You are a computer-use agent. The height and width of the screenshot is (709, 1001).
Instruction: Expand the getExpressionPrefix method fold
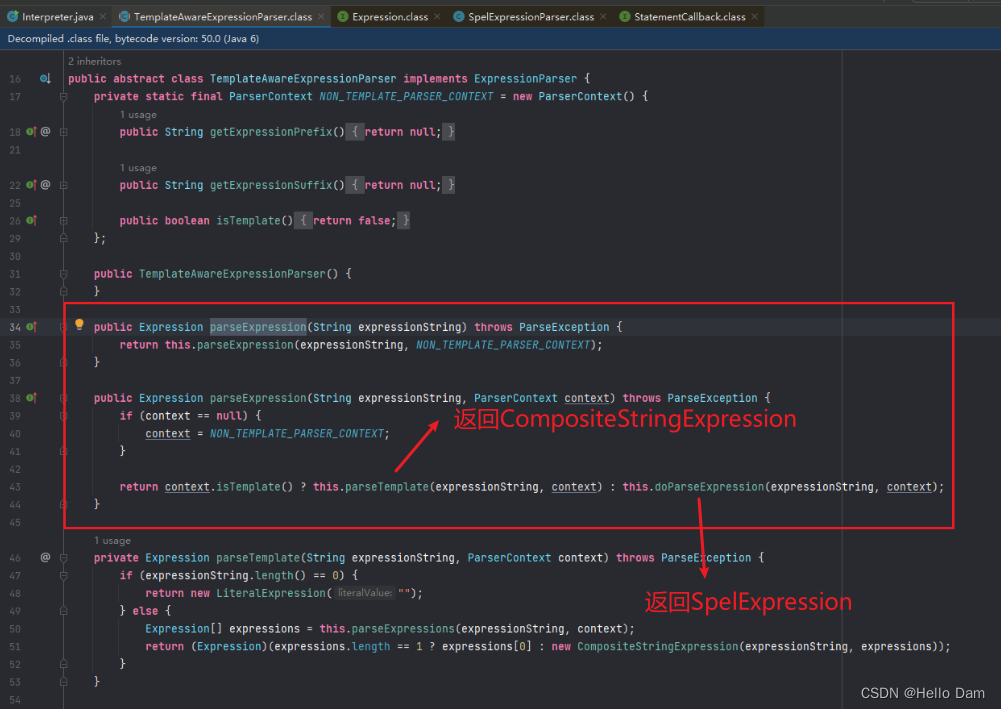tap(63, 132)
